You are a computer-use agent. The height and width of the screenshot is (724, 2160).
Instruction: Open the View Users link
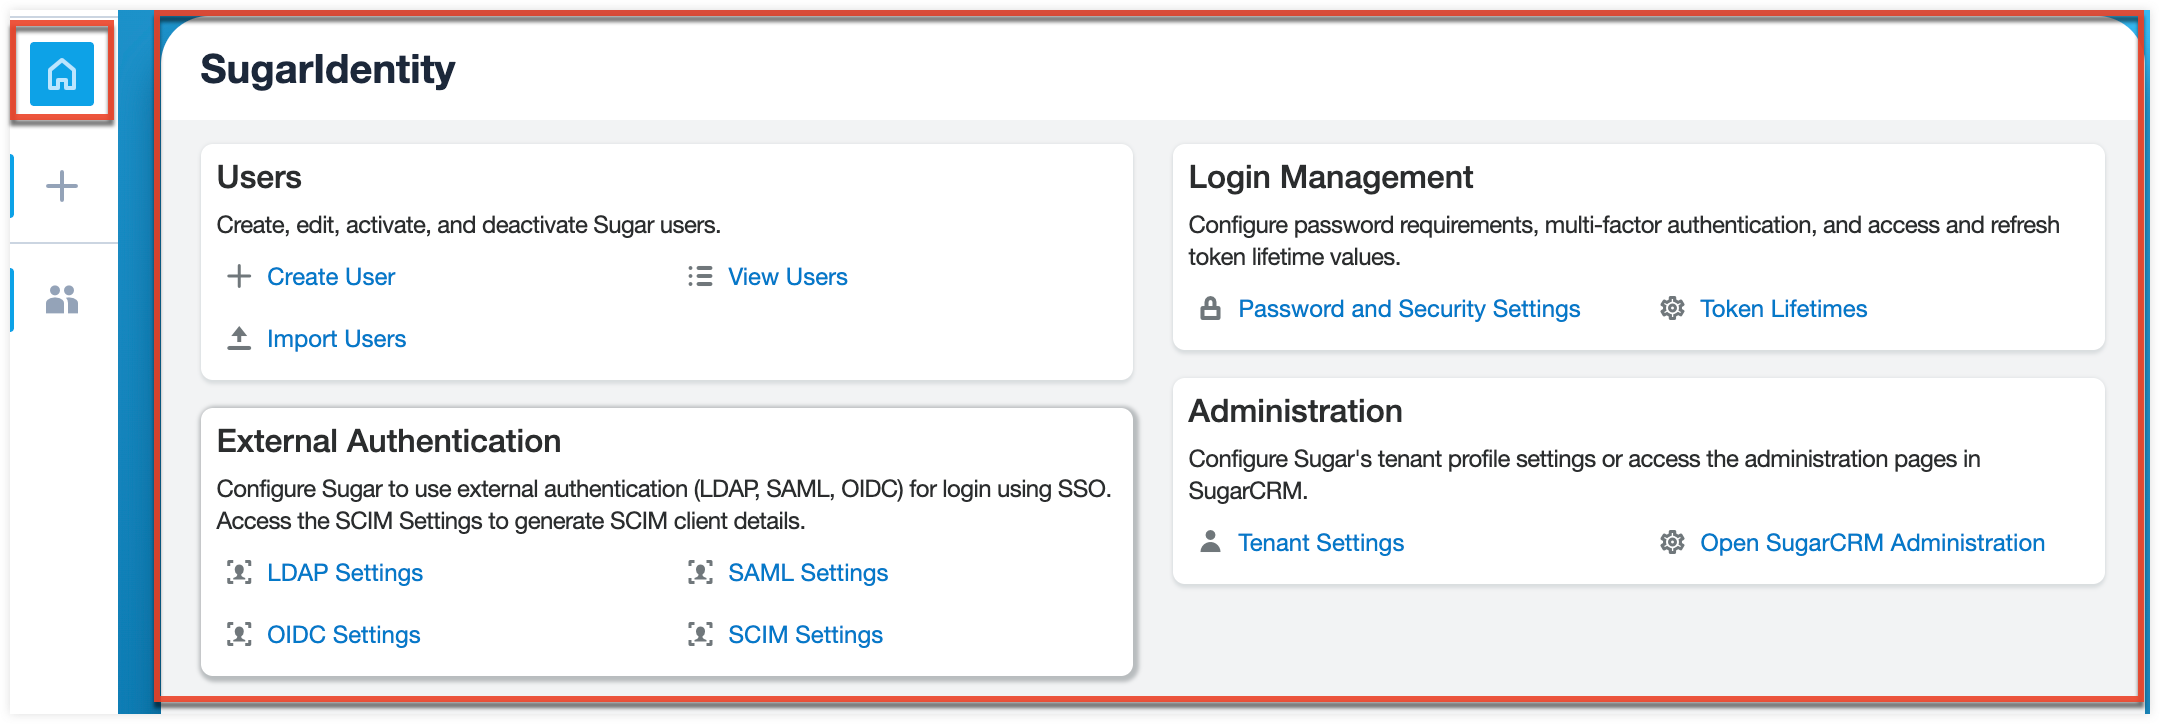tap(788, 277)
